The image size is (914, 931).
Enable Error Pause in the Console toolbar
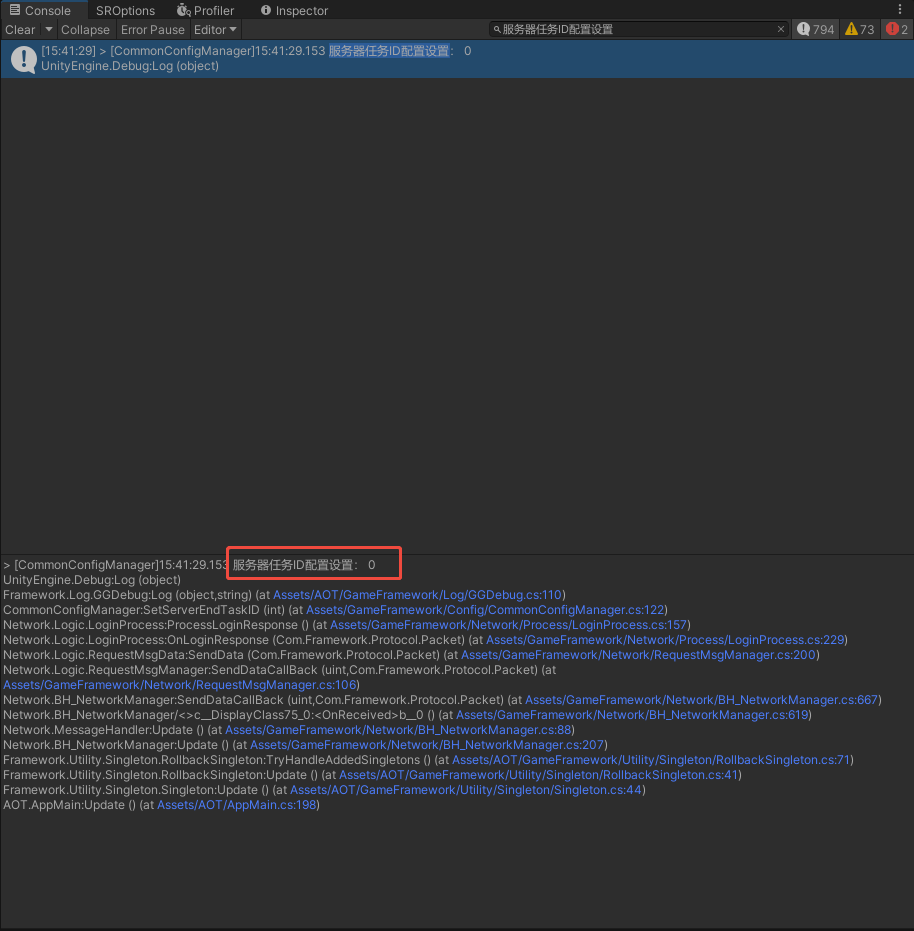click(152, 30)
